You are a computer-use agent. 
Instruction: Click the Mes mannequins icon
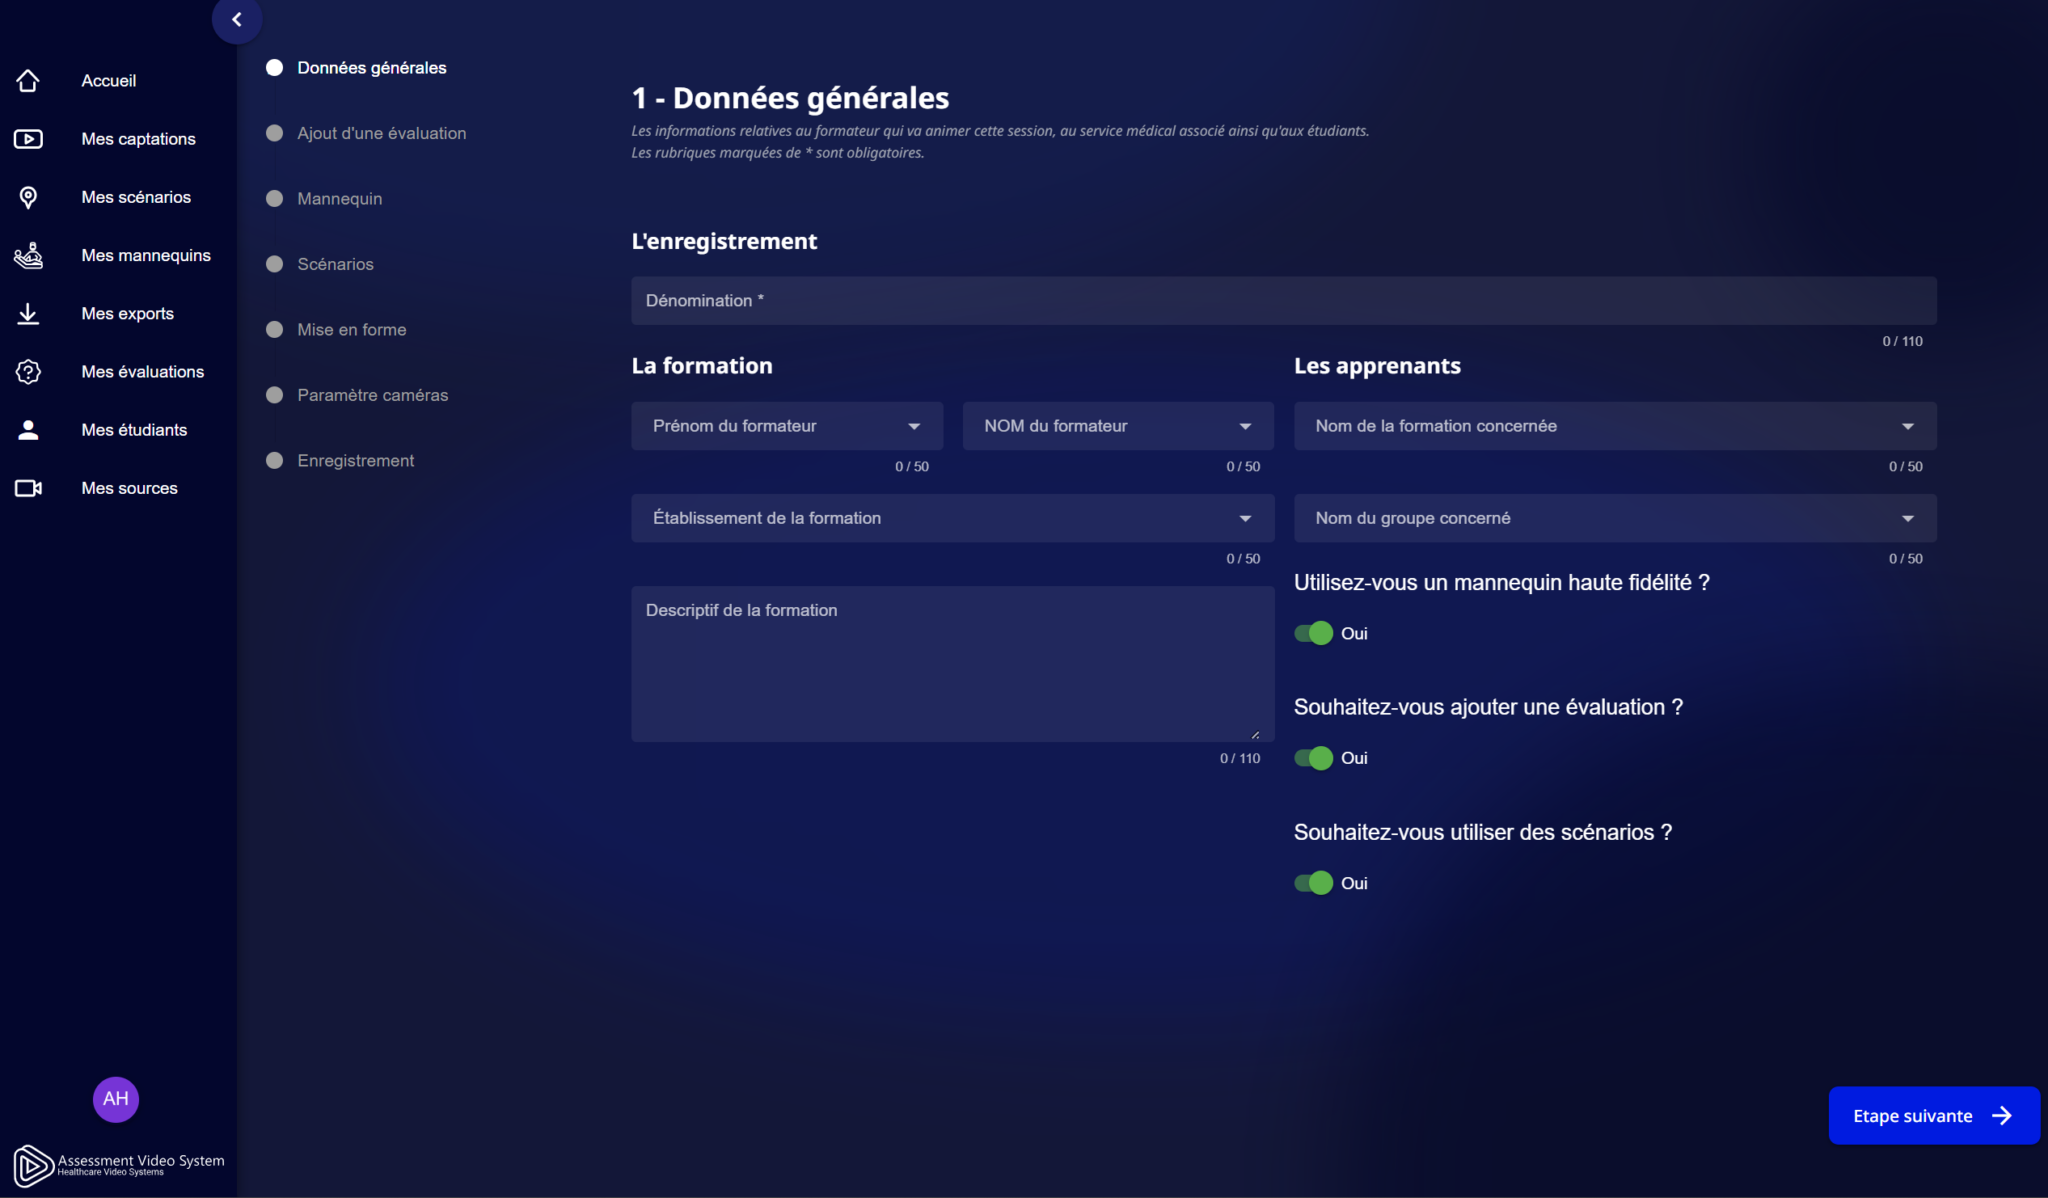click(28, 255)
